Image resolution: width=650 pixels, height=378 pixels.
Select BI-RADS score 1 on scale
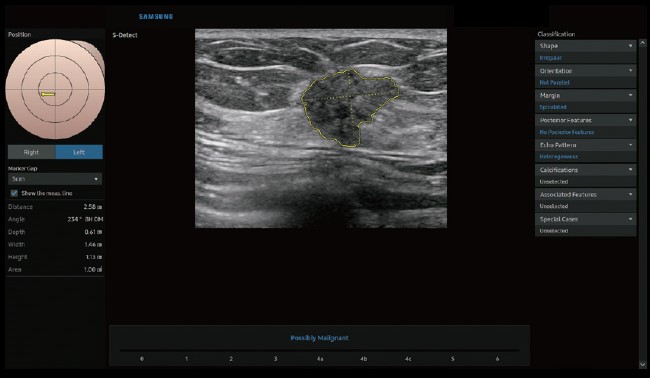click(187, 359)
